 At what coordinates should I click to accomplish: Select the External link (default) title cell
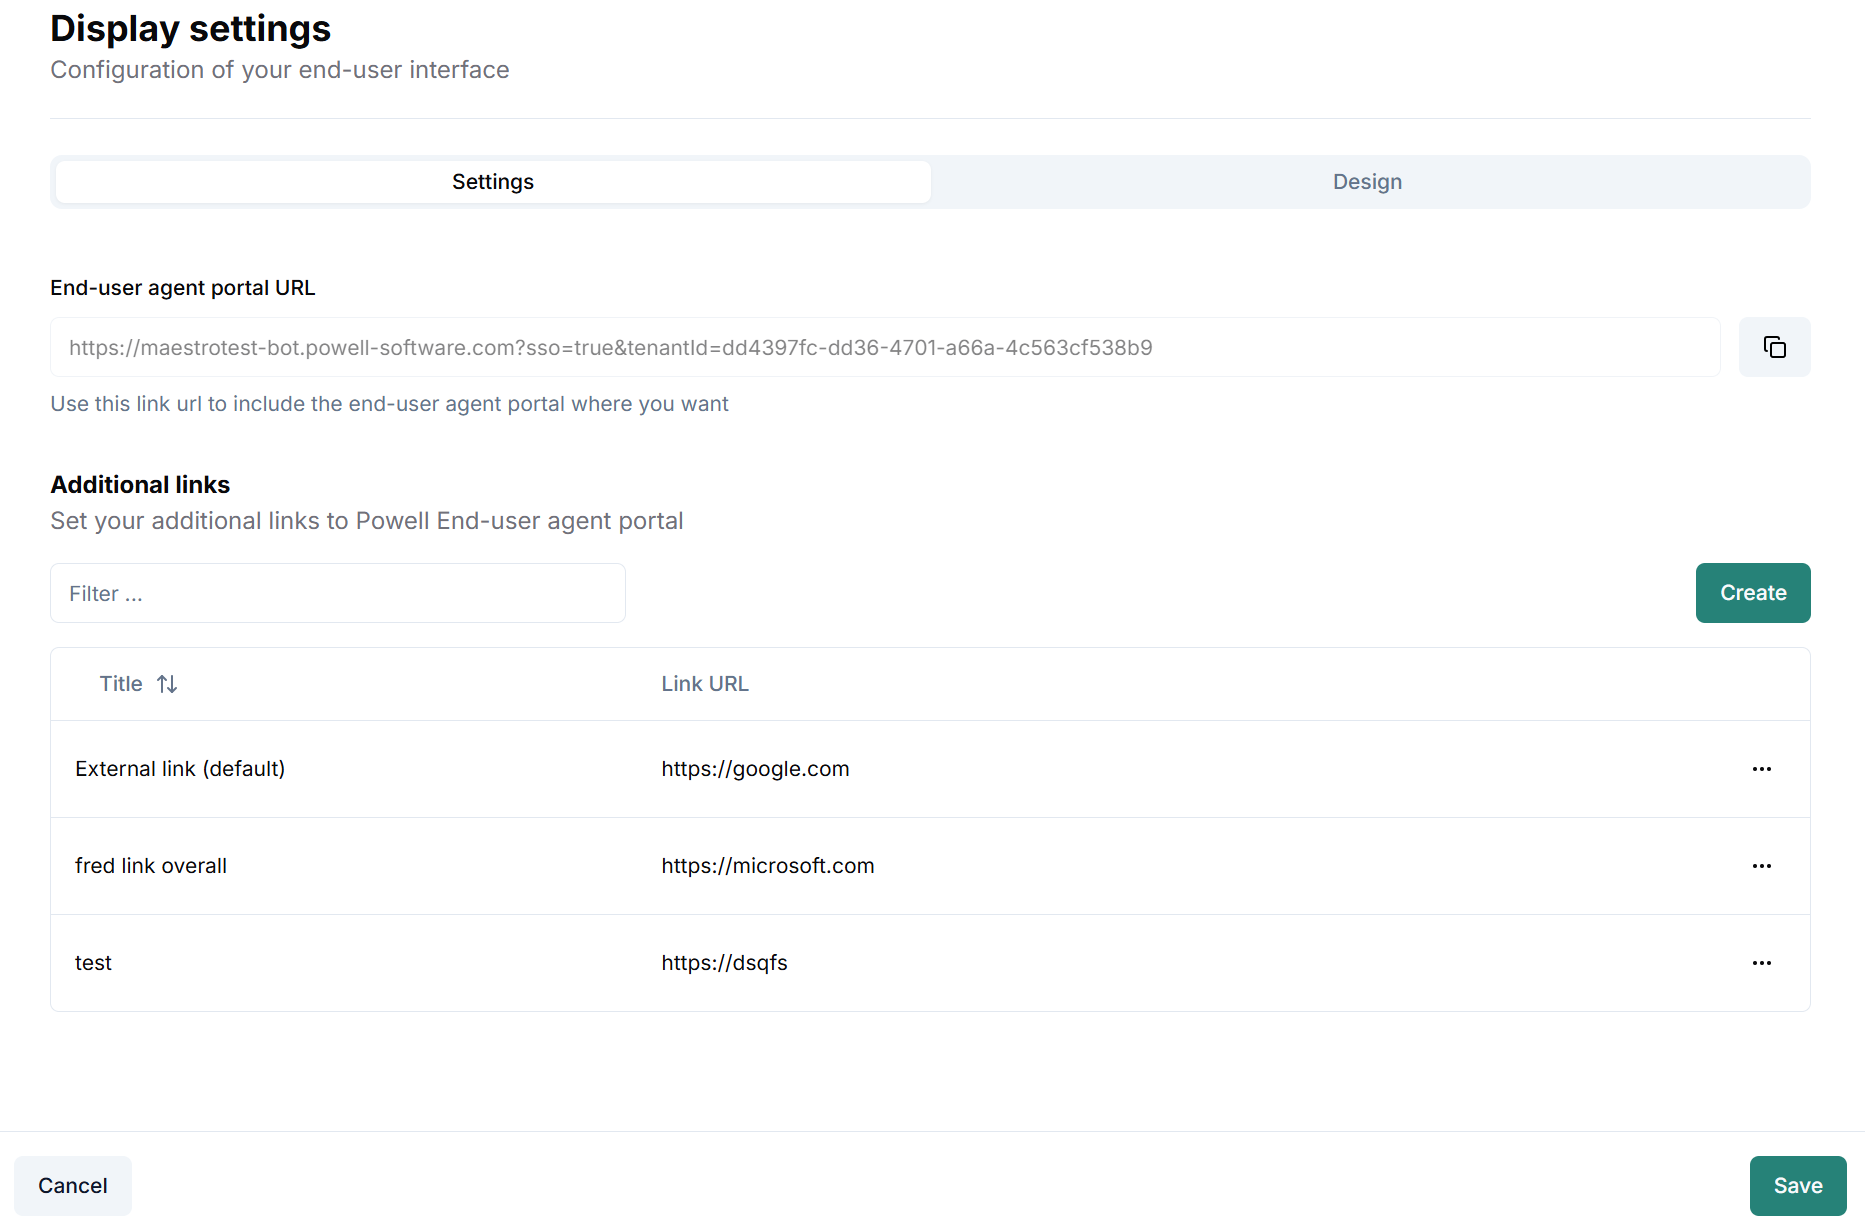pos(180,769)
